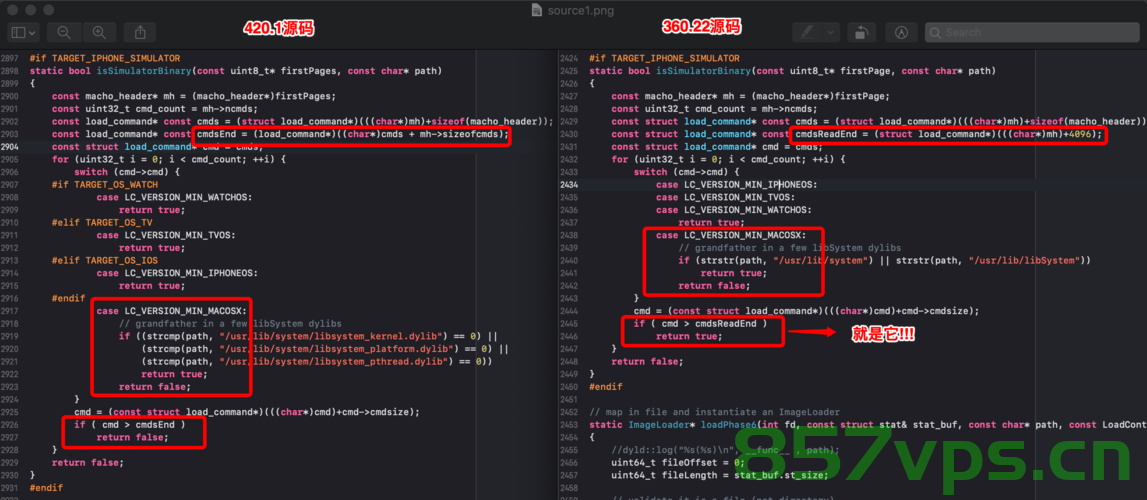The width and height of the screenshot is (1147, 500).
Task: Show the Markup toolbar
Action: 901,32
